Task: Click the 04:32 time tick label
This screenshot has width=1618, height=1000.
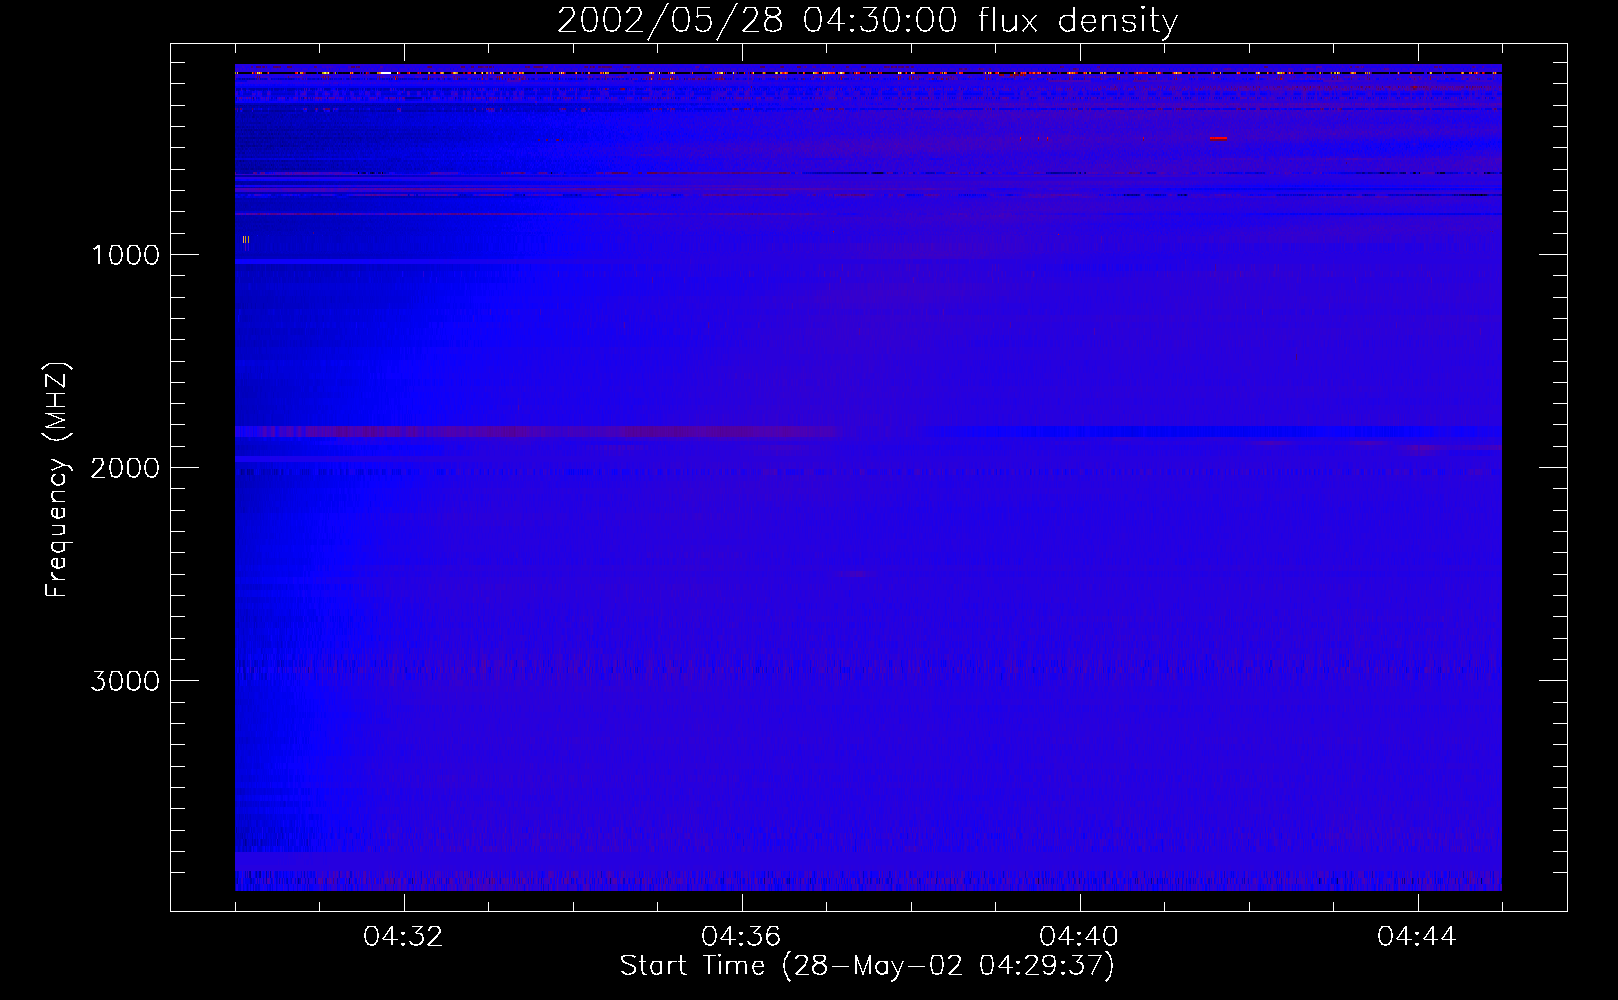Action: (x=403, y=937)
